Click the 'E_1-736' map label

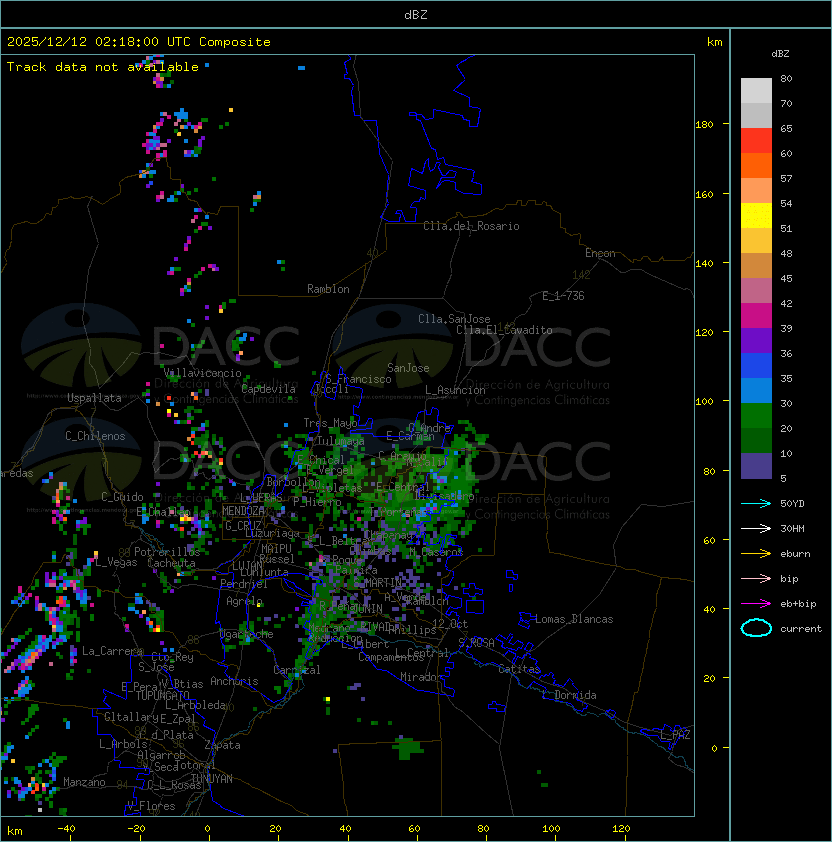coord(563,296)
